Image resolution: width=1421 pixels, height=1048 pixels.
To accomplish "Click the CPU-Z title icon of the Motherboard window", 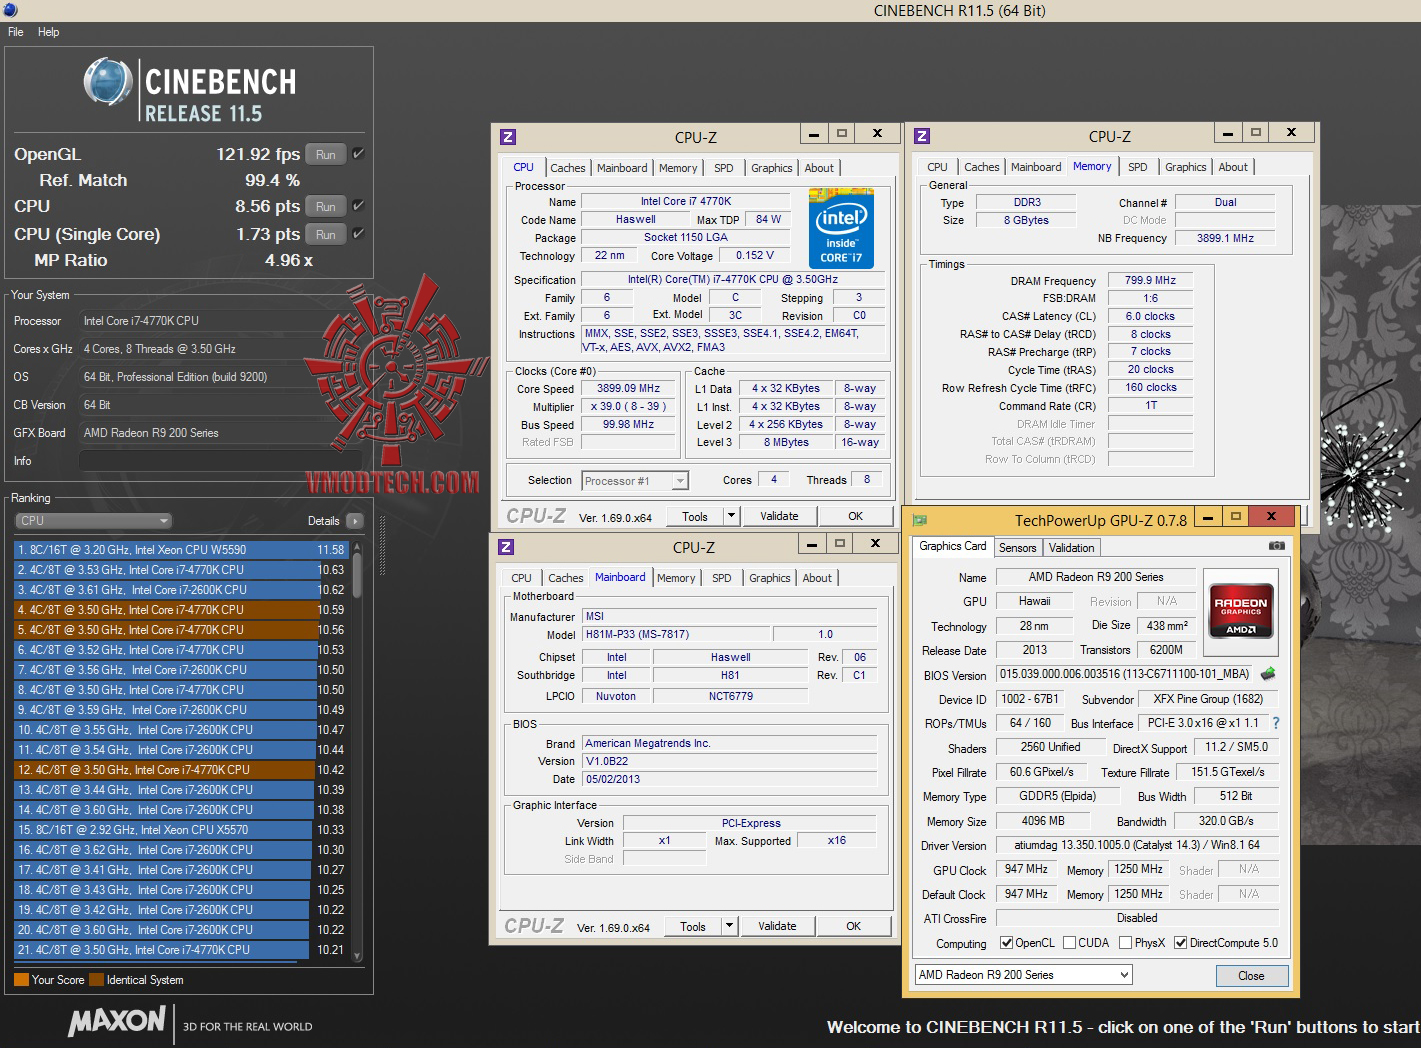I will [506, 547].
